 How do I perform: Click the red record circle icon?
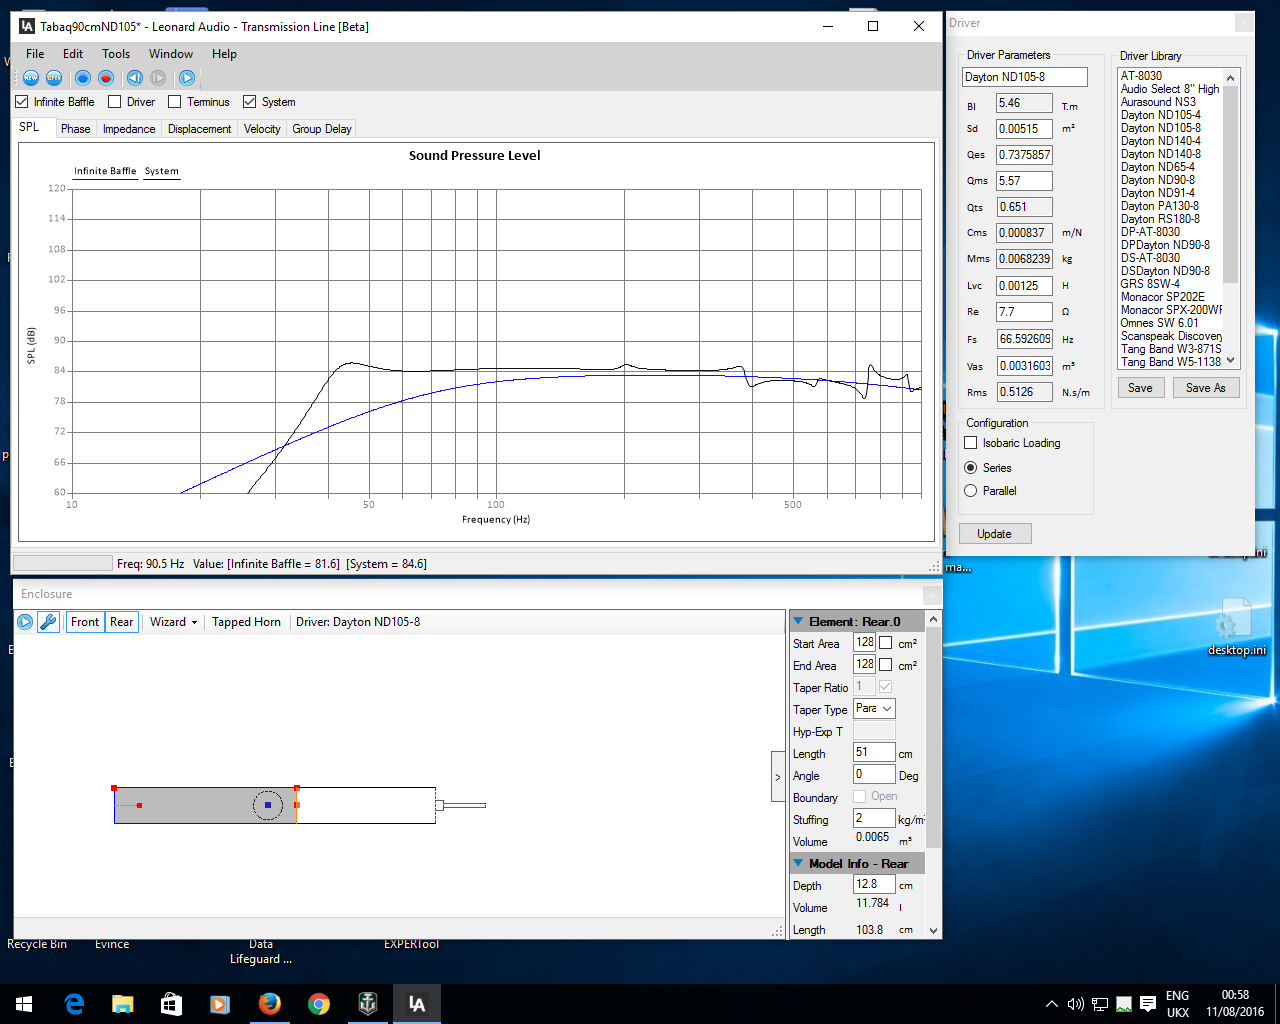click(106, 78)
